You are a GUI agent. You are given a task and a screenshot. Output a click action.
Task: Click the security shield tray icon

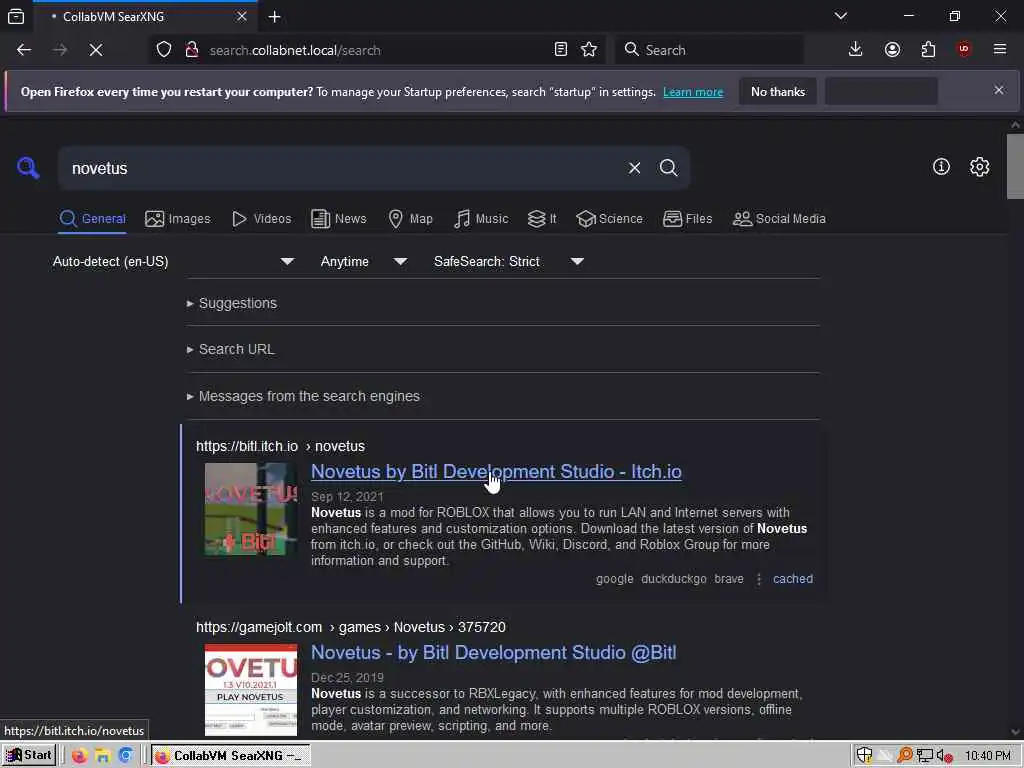pyautogui.click(x=864, y=756)
